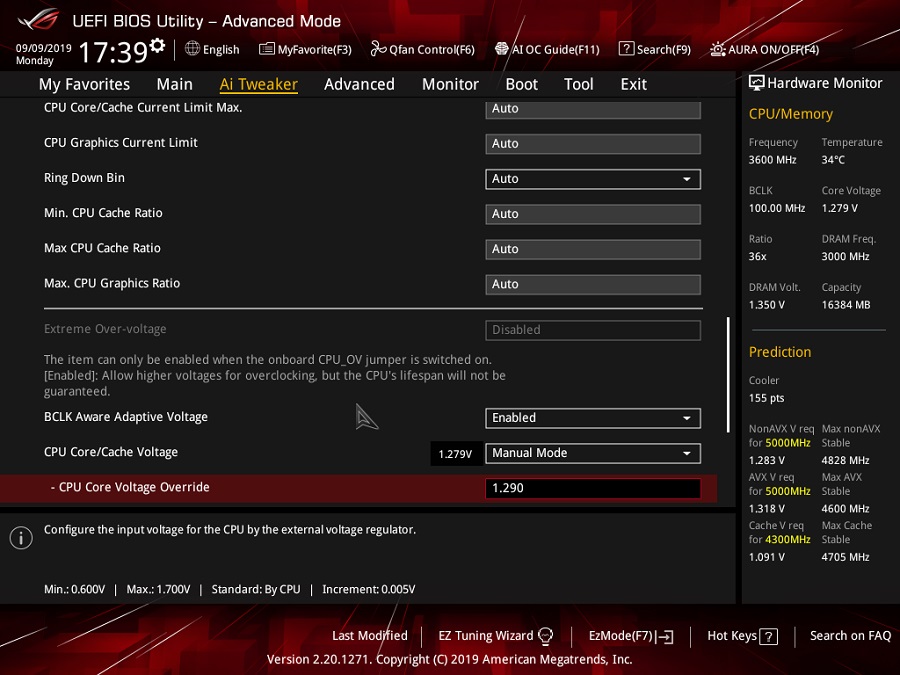Click CPU Core Voltage Override value field

[x=593, y=488]
